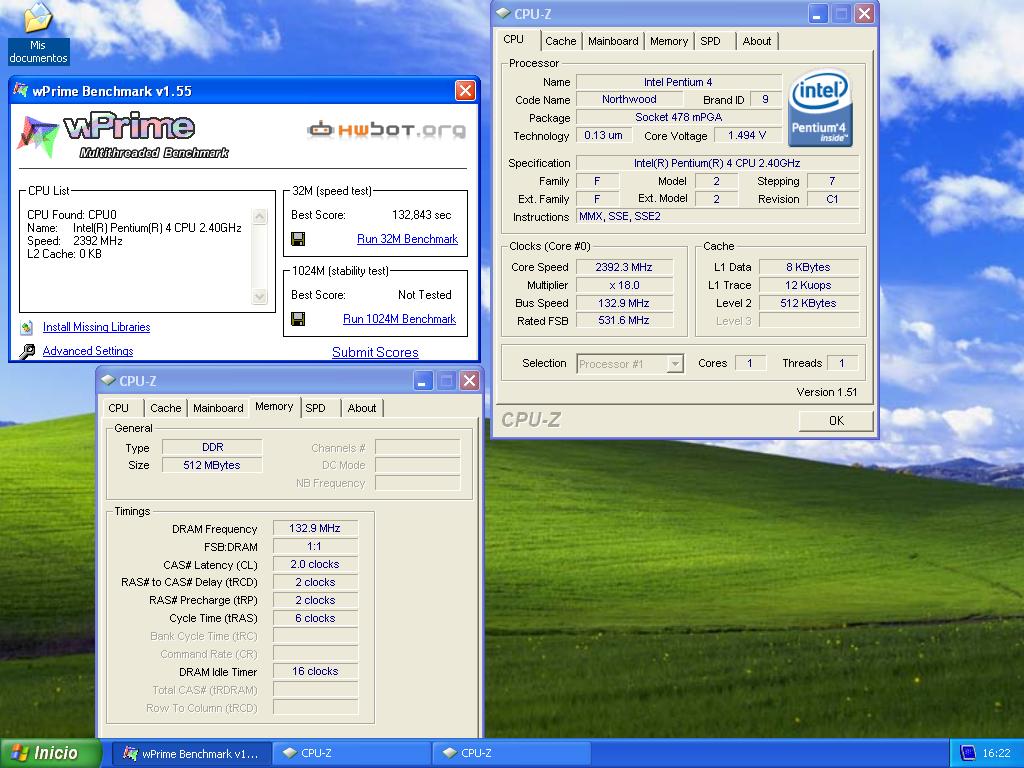Open About tab in CPU-Z CPU window

click(x=756, y=41)
